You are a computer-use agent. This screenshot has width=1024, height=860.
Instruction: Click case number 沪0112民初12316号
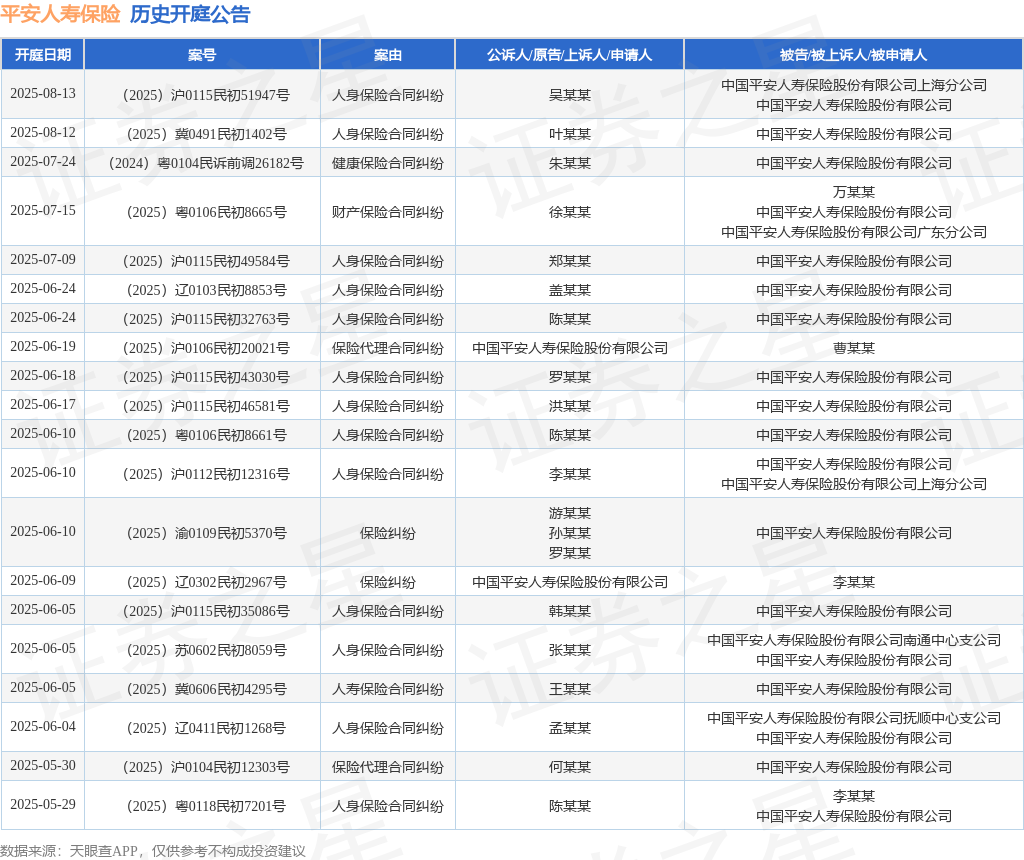click(x=206, y=474)
